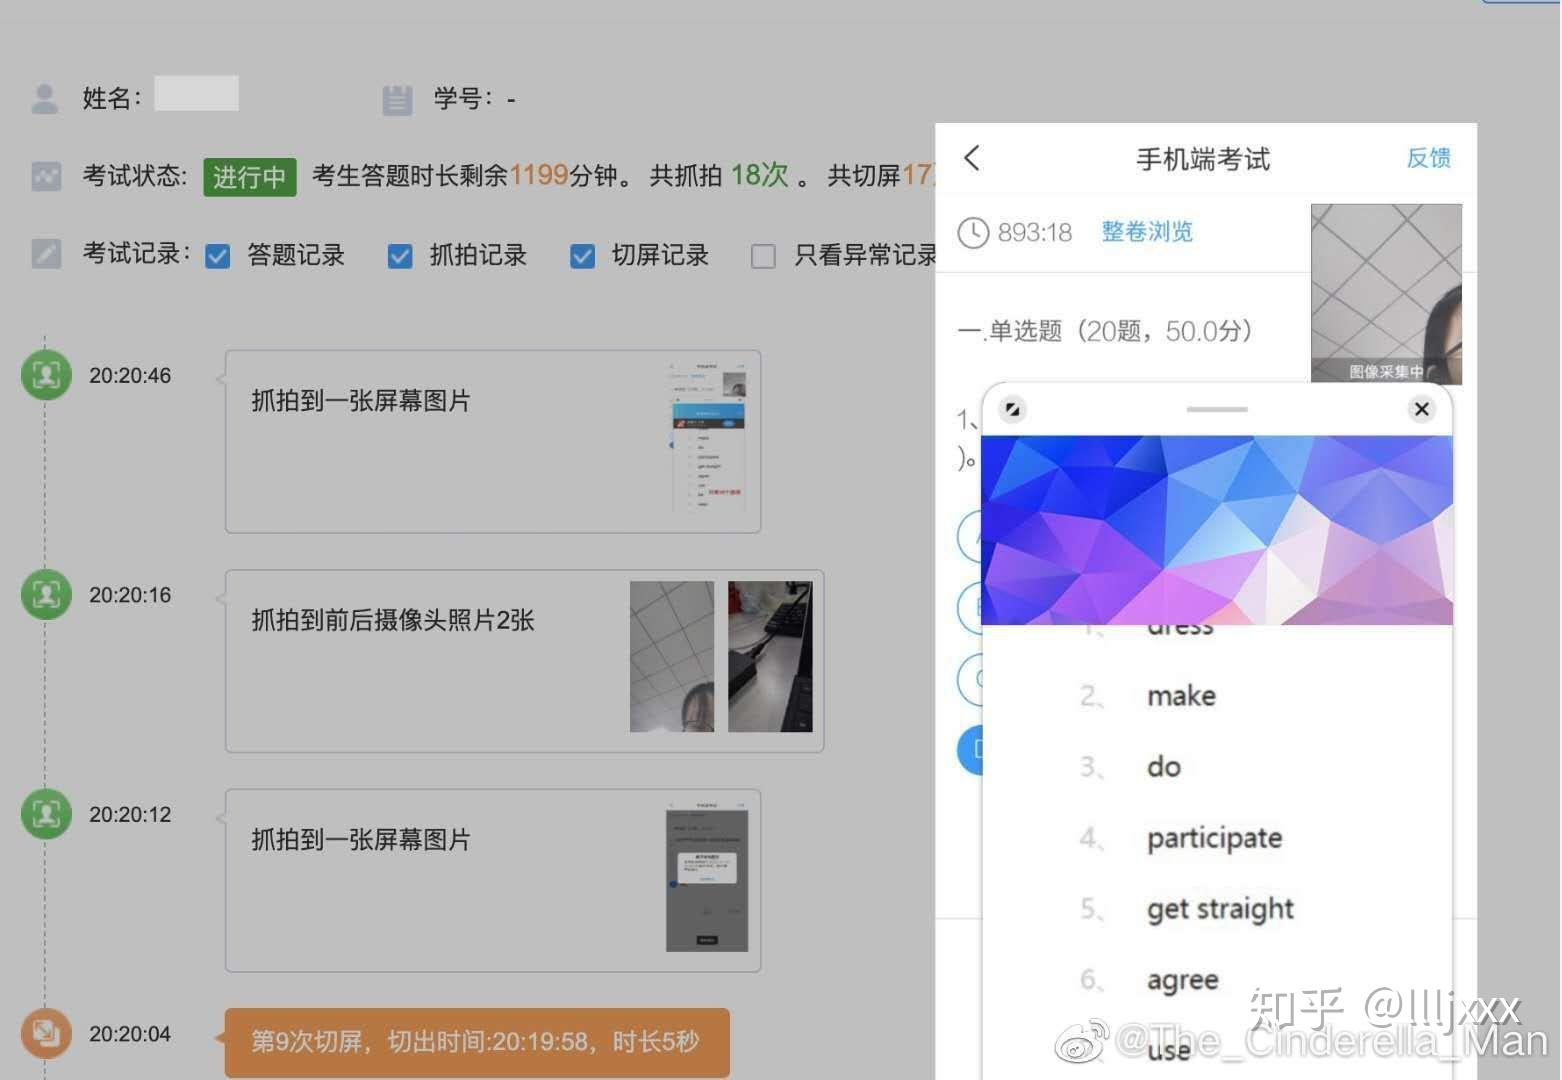Screen dimensions: 1562x1080
Task: Click the clipboard icon beside 学号
Action: coord(397,100)
